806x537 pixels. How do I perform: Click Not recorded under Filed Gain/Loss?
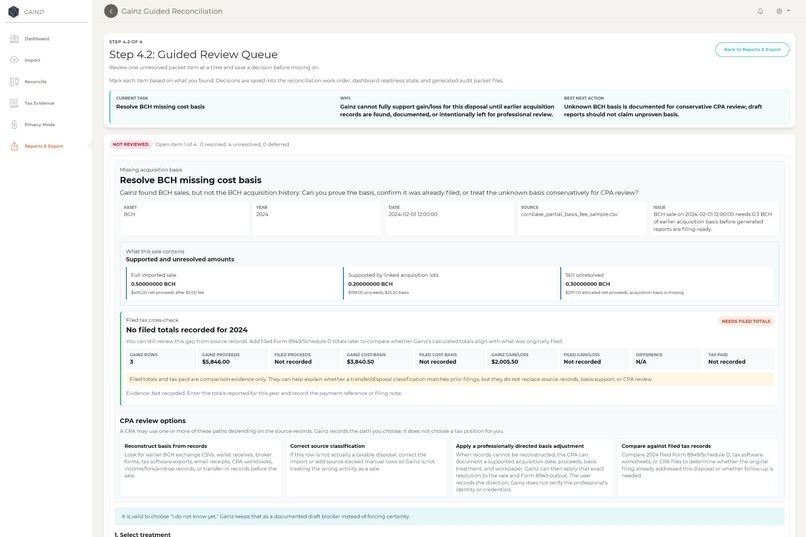(x=582, y=362)
